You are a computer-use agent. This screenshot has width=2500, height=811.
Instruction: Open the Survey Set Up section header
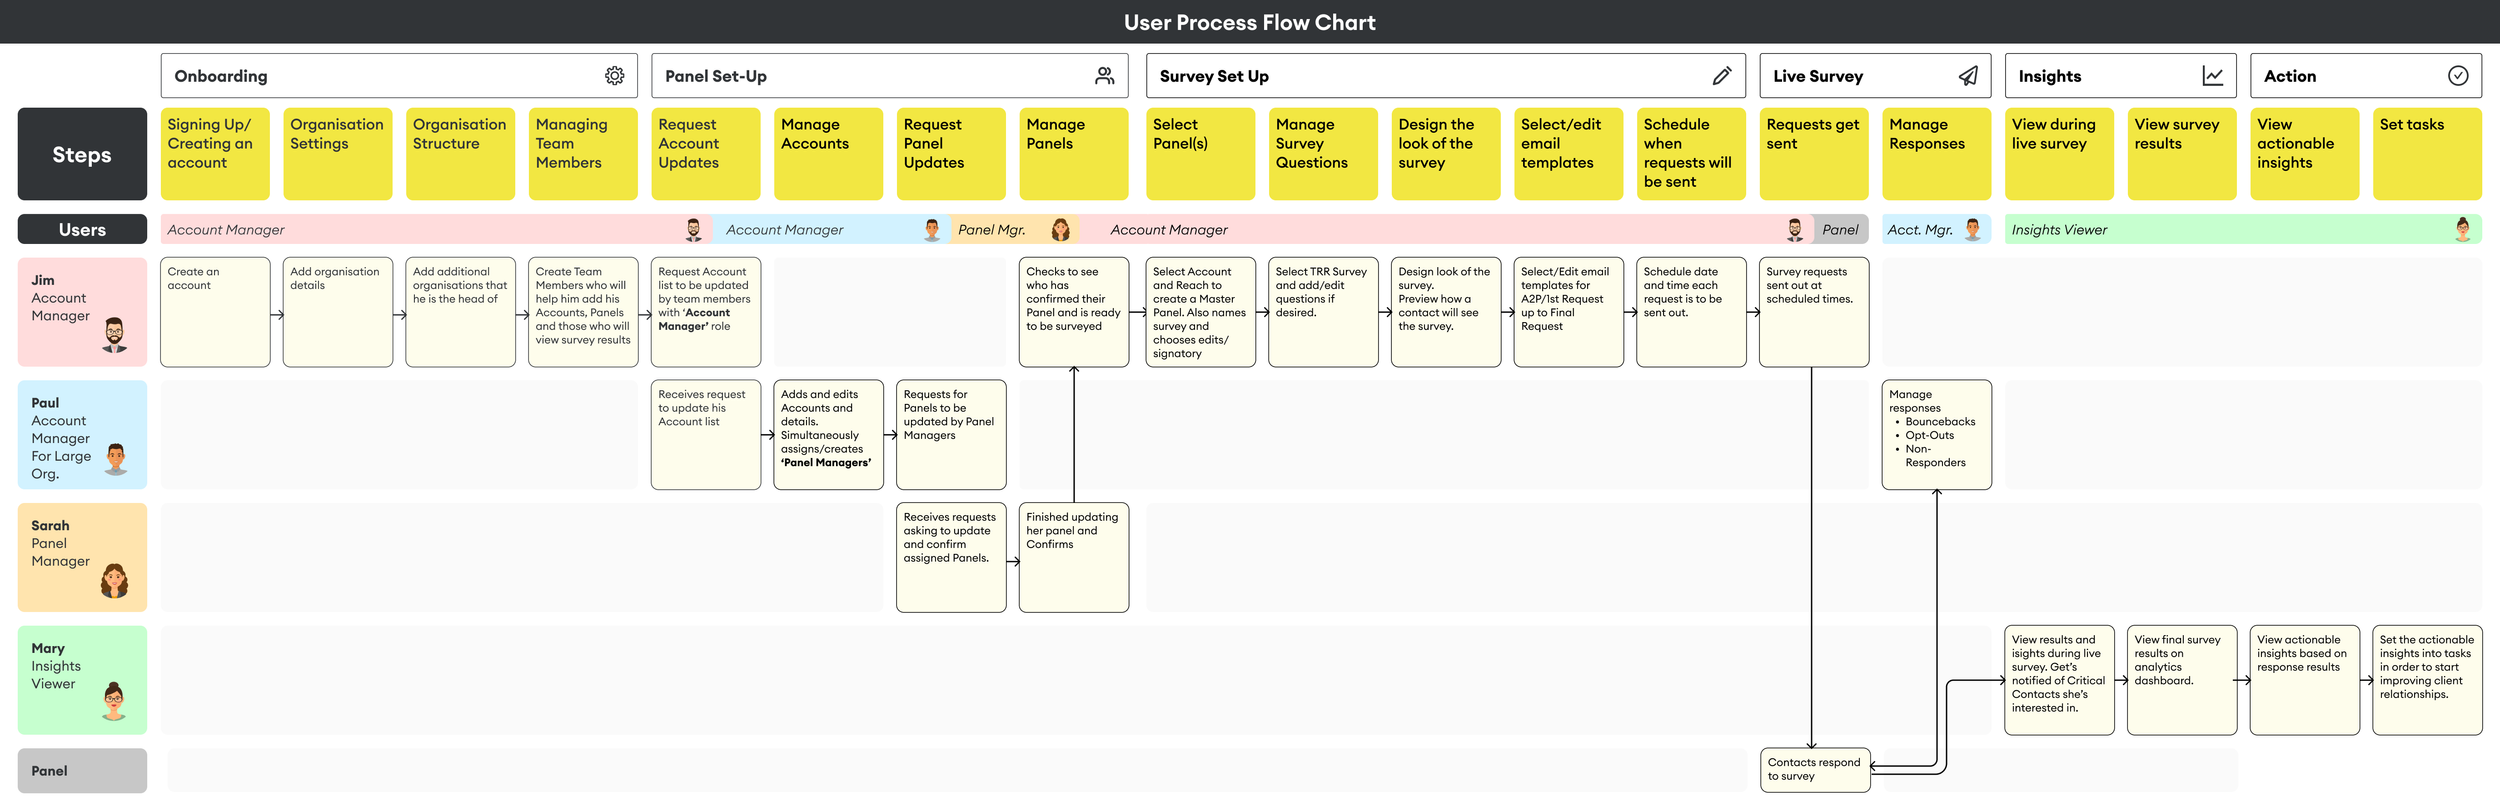click(x=1446, y=76)
